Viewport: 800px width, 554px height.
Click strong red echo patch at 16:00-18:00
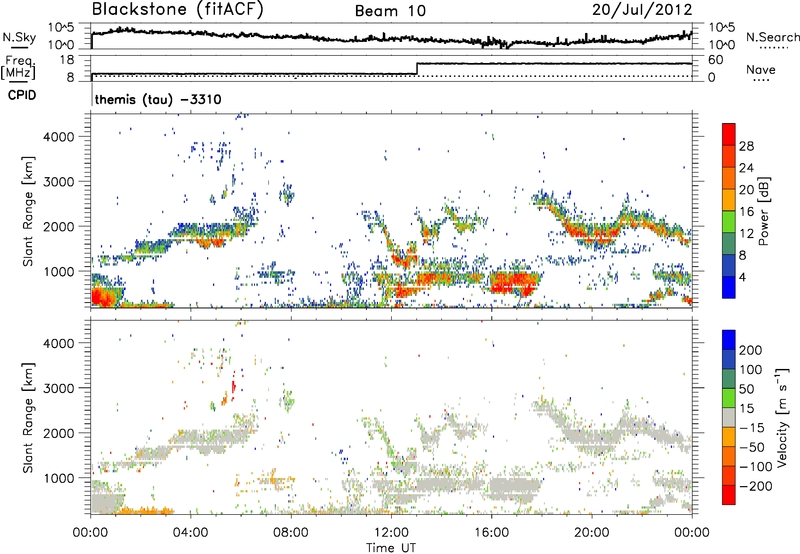click(514, 284)
